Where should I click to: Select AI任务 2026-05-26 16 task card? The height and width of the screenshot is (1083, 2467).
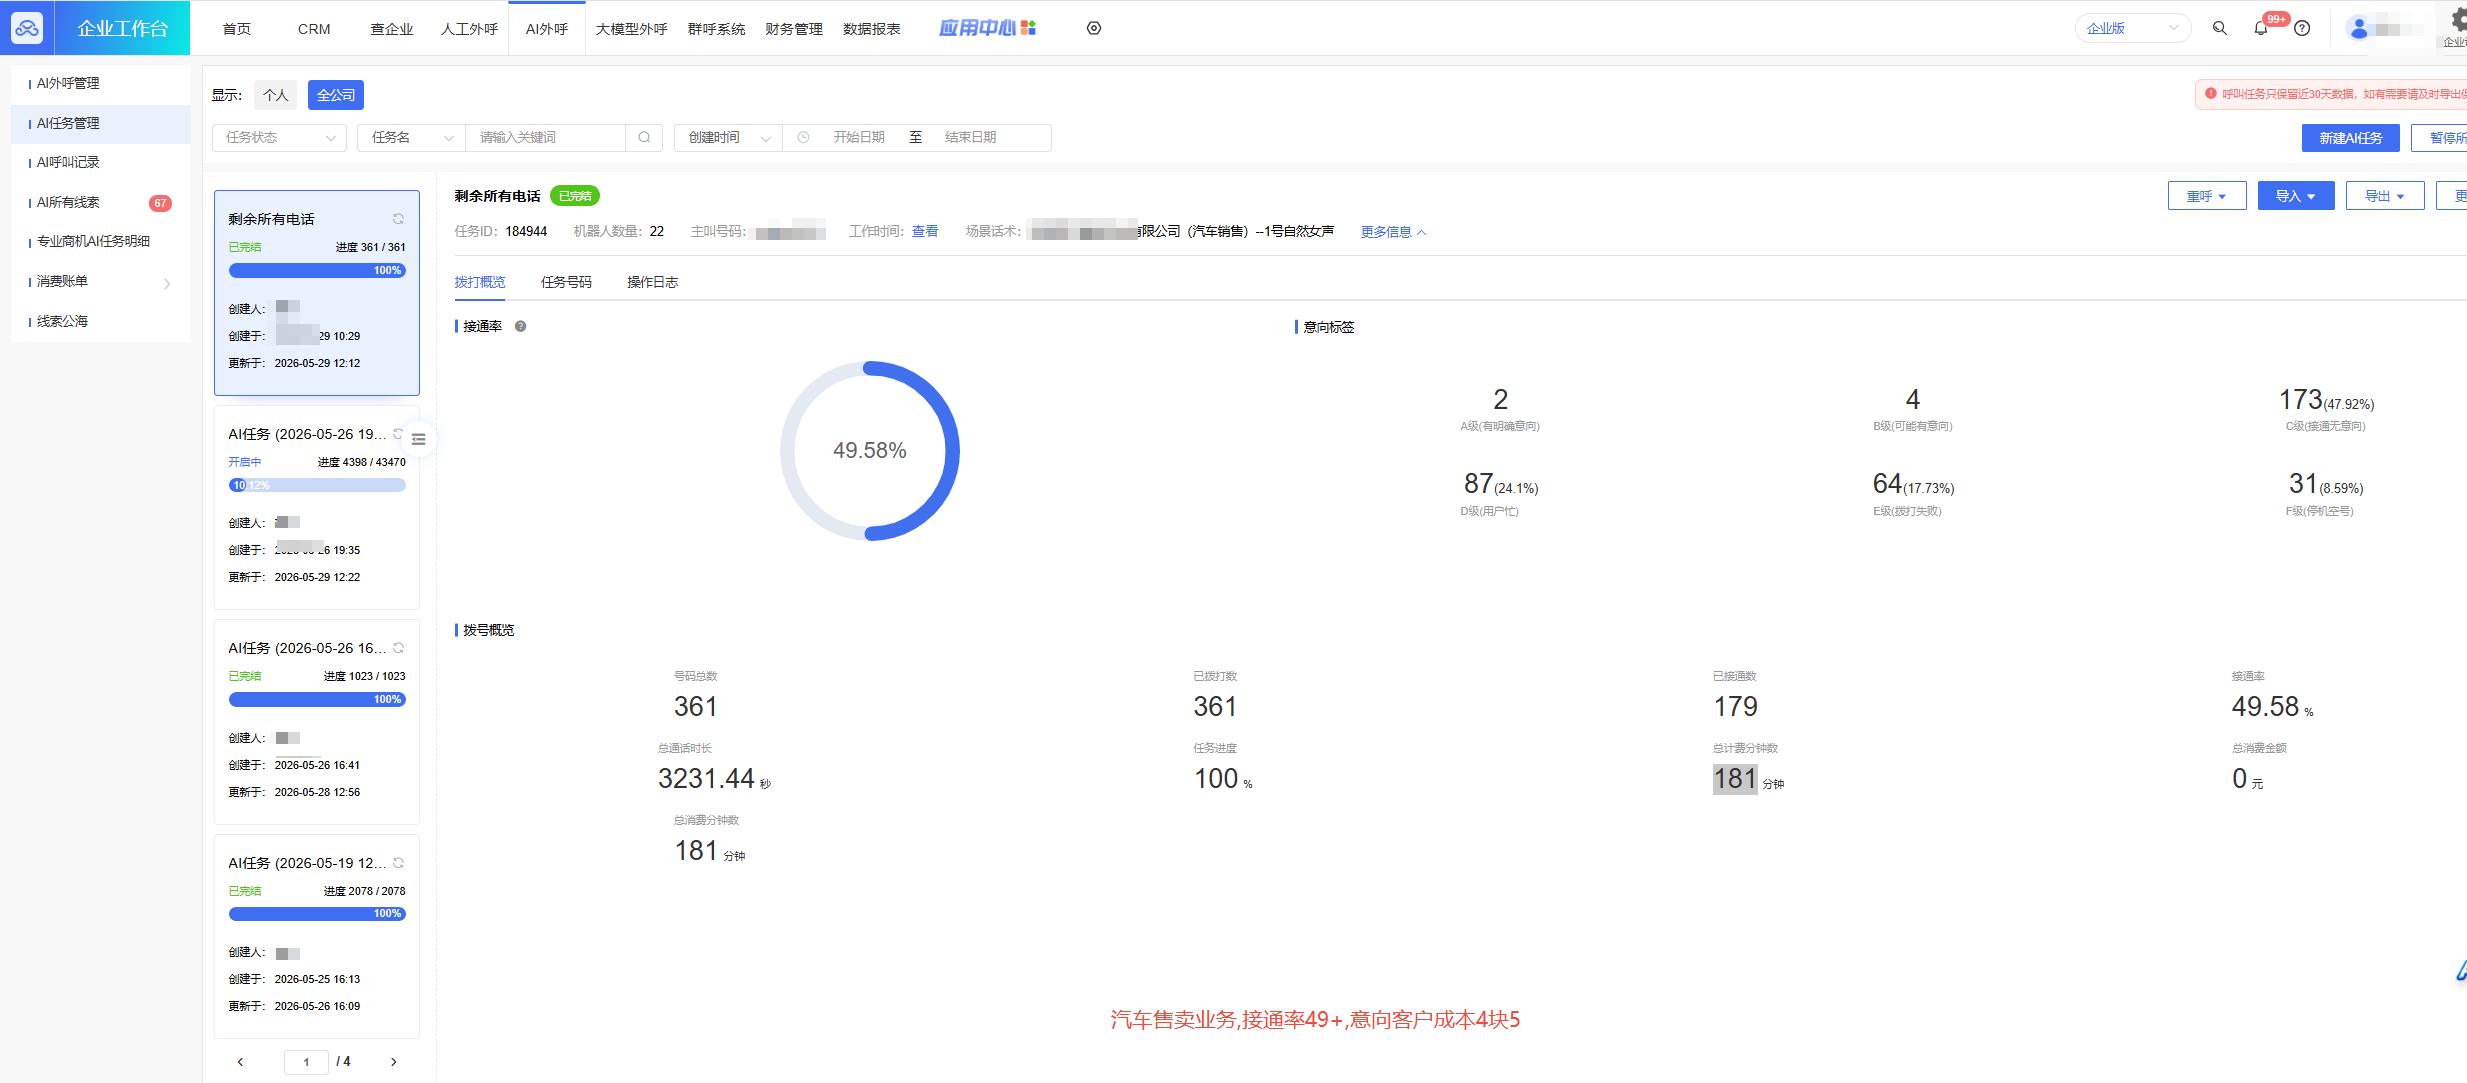tap(317, 722)
